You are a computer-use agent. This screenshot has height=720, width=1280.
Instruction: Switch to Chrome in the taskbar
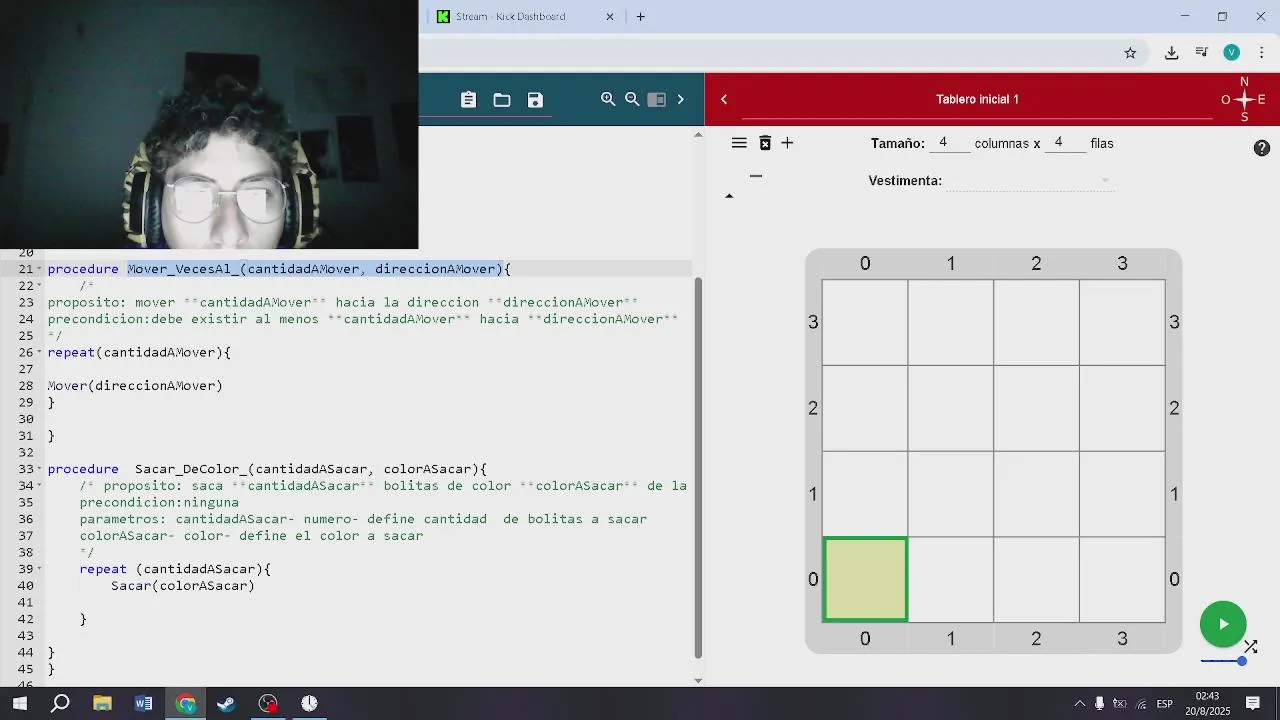[185, 704]
